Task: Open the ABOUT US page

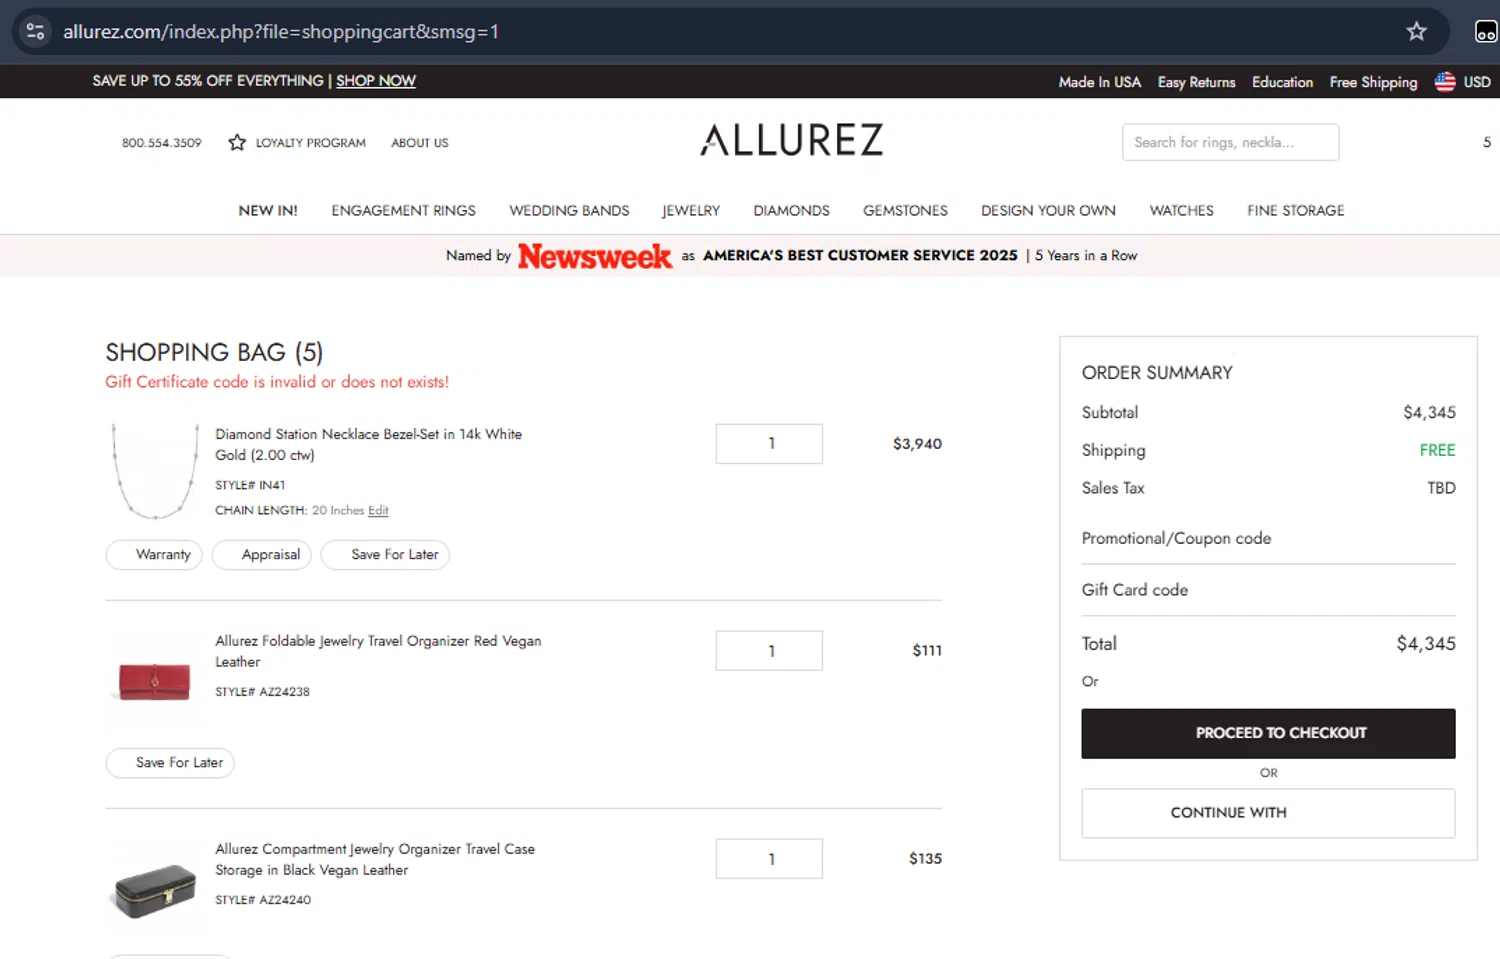Action: pos(419,143)
